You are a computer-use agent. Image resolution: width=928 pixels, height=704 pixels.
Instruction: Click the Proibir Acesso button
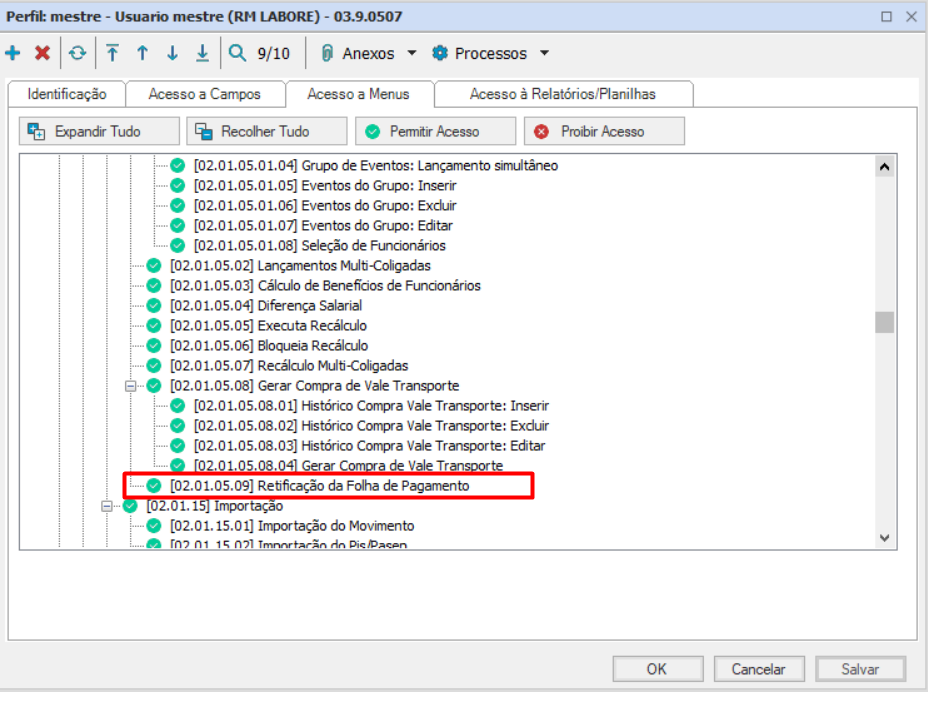(x=603, y=131)
